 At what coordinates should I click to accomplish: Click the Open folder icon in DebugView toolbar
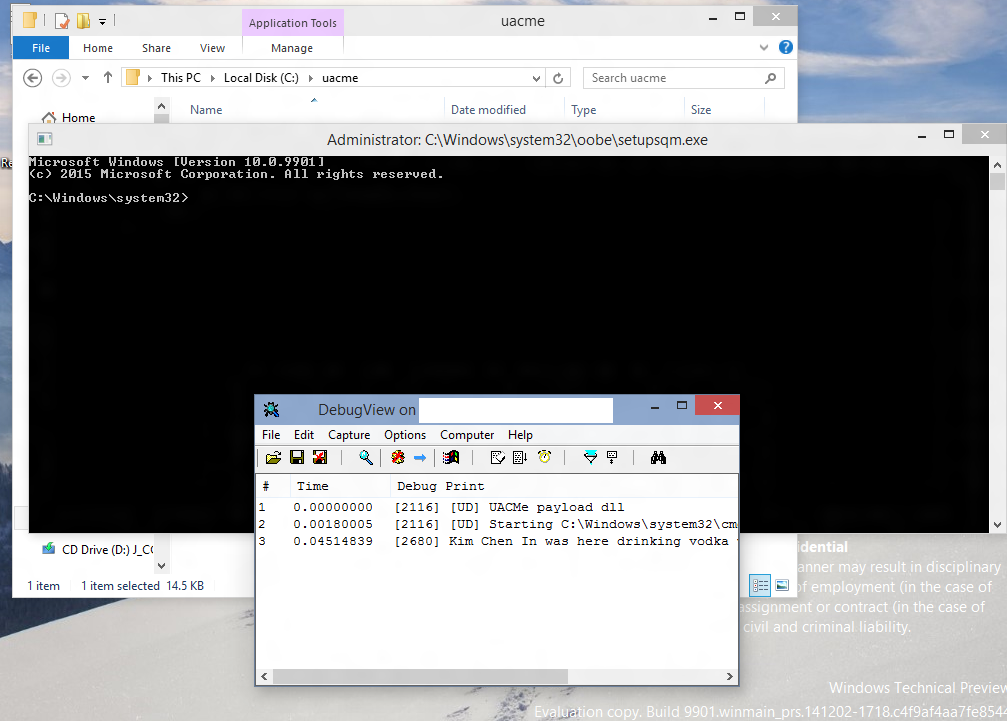click(273, 458)
